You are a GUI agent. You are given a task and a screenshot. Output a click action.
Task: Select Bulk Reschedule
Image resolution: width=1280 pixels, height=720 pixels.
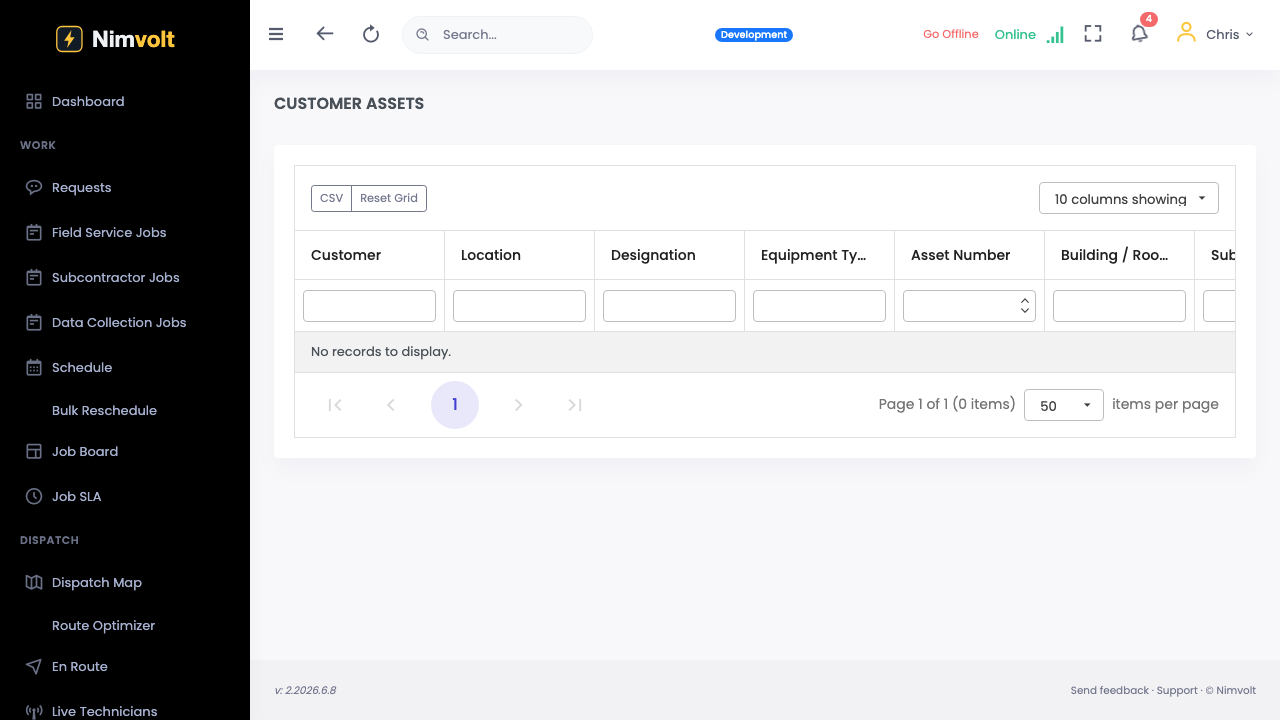tap(104, 410)
